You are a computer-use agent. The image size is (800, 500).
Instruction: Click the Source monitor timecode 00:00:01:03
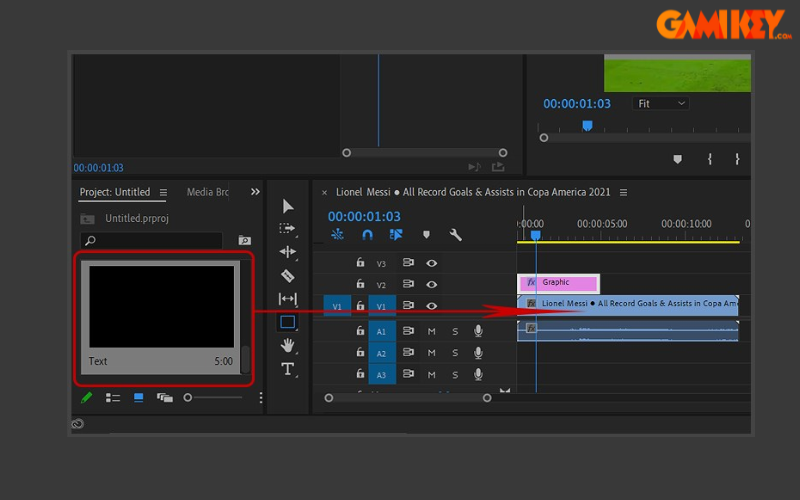98,168
